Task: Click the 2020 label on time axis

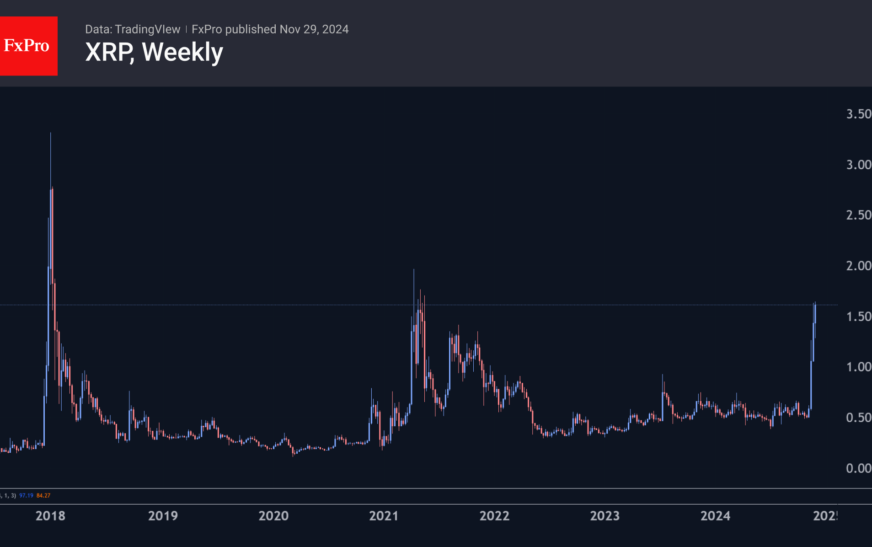Action: (x=274, y=516)
